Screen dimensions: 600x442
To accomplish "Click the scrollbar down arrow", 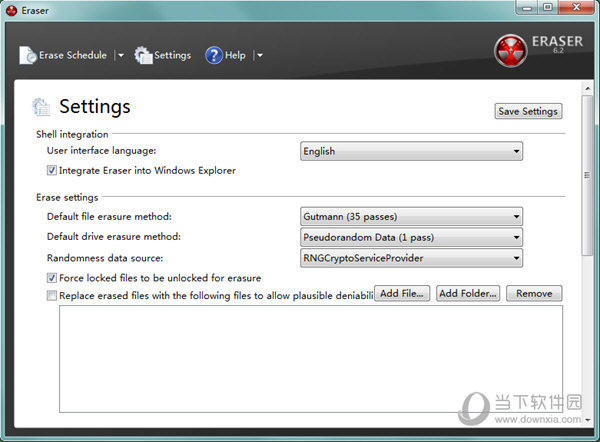I will (587, 420).
